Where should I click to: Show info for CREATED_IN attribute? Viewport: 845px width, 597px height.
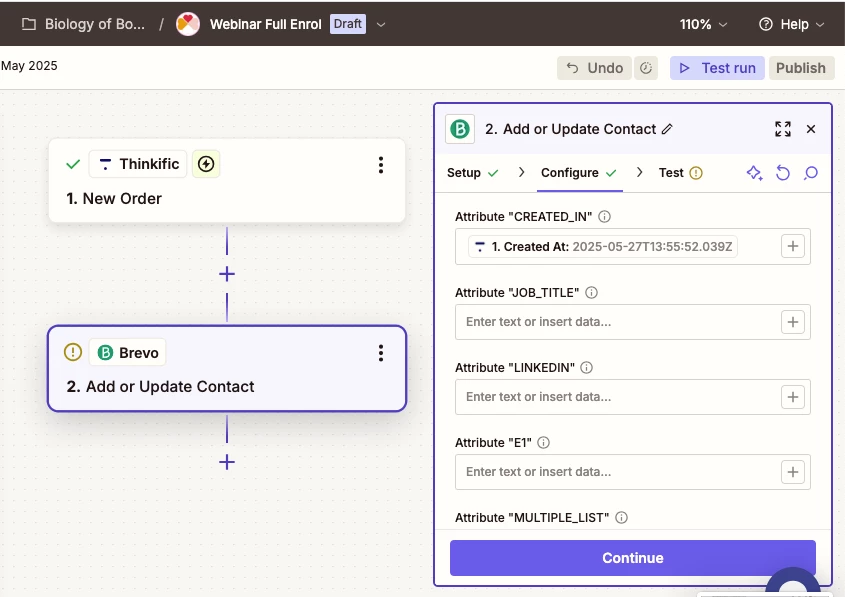605,217
